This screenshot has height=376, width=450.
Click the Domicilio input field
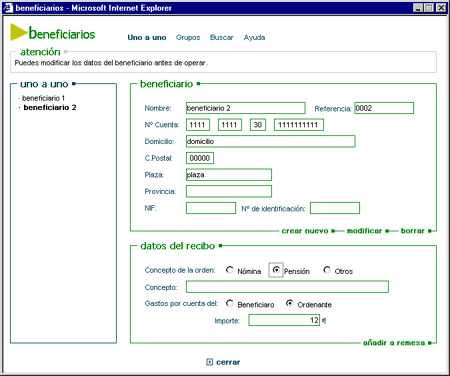pyautogui.click(x=271, y=141)
